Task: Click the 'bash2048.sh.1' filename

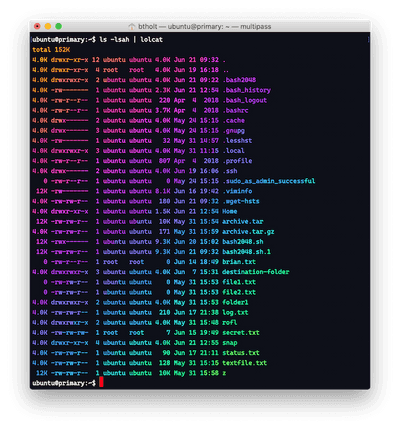Action: tap(247, 252)
